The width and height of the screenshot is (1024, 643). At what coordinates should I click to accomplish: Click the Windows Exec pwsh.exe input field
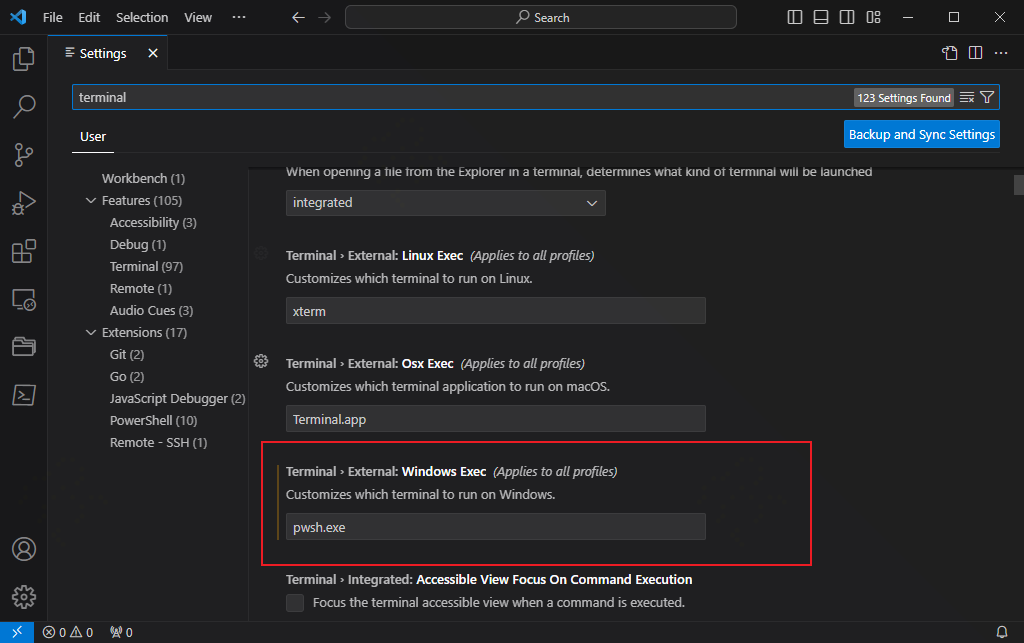pos(496,527)
